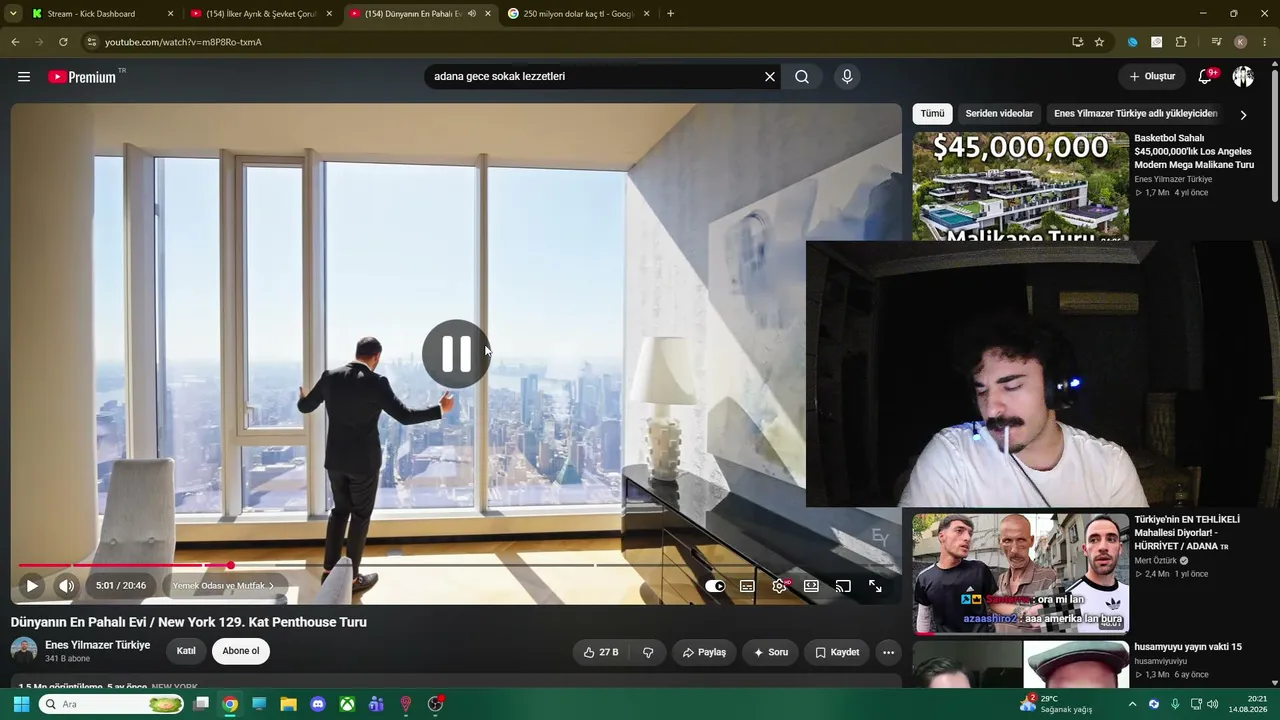Toggle subtitles in the video player
This screenshot has width=1280, height=720.
(747, 586)
